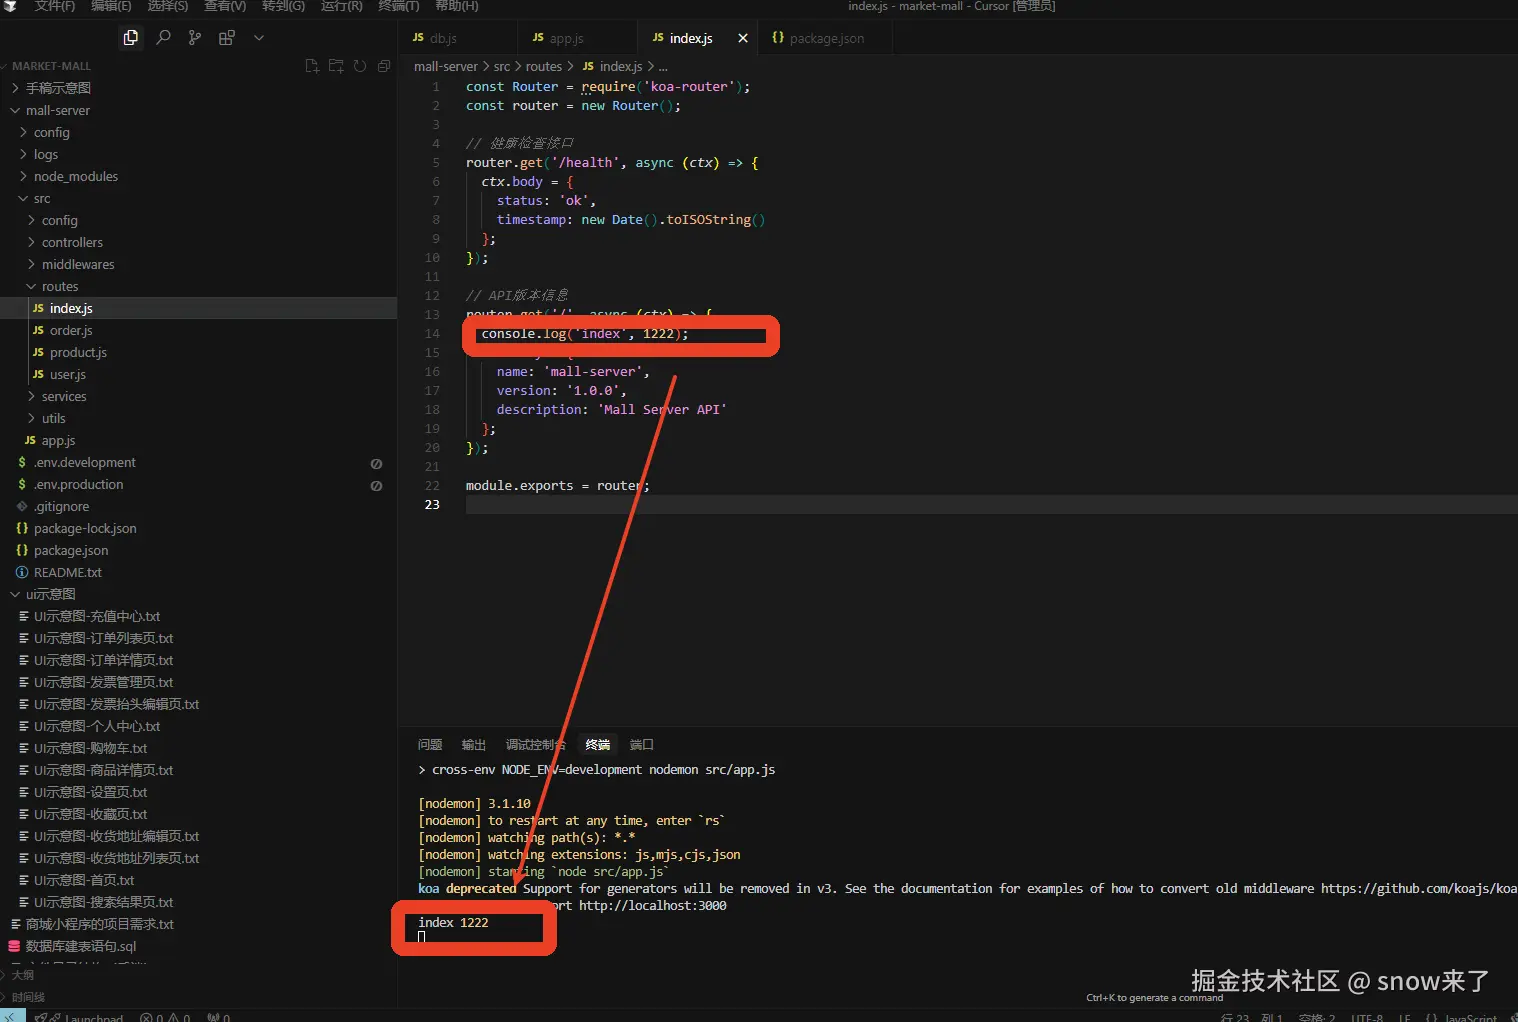
Task: Click the New File icon in explorer header
Action: 312,66
